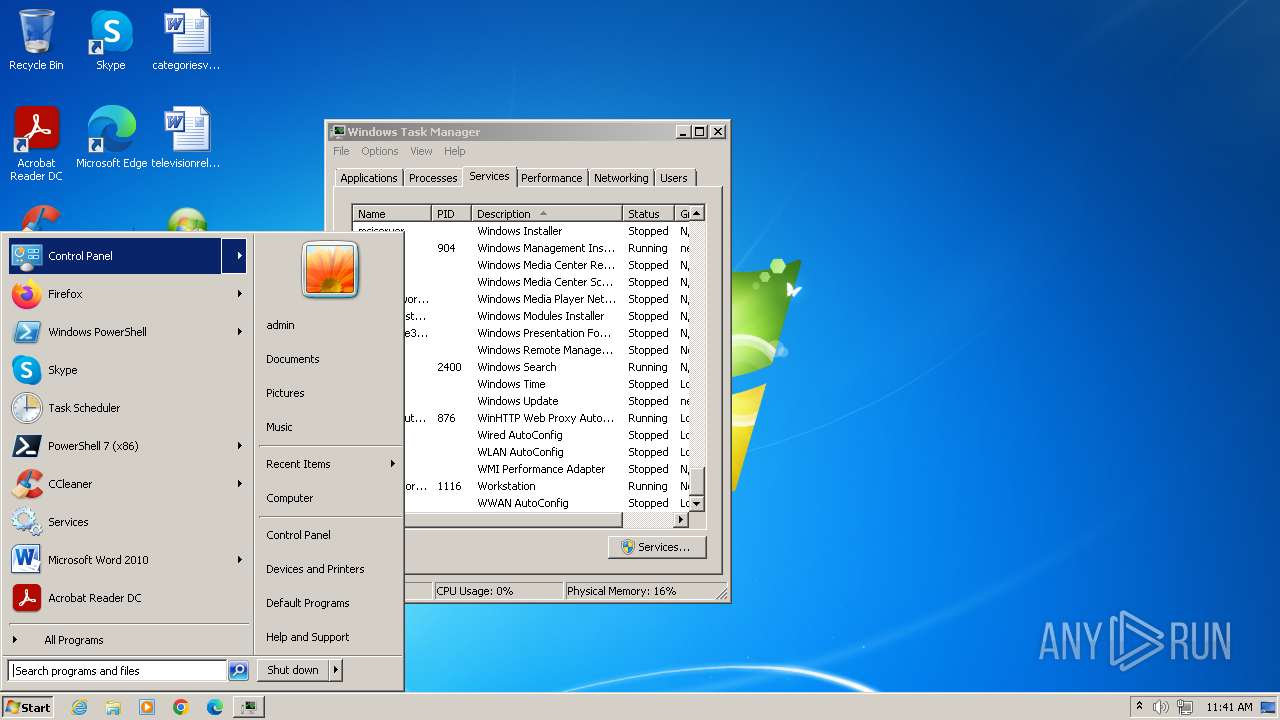
Task: Click the Shut down button
Action: 293,671
